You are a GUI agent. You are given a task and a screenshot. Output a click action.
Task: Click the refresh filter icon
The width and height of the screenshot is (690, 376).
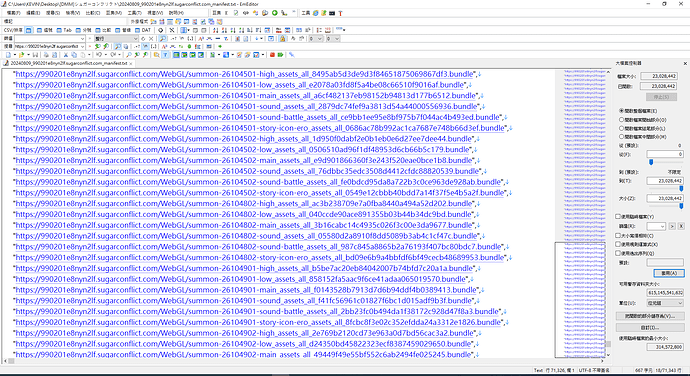coord(143,39)
